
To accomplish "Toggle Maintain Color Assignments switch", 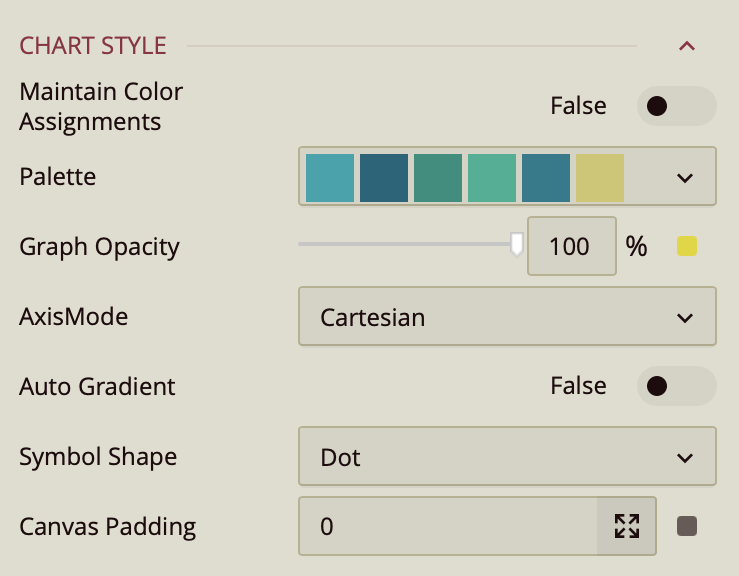I will click(x=676, y=106).
